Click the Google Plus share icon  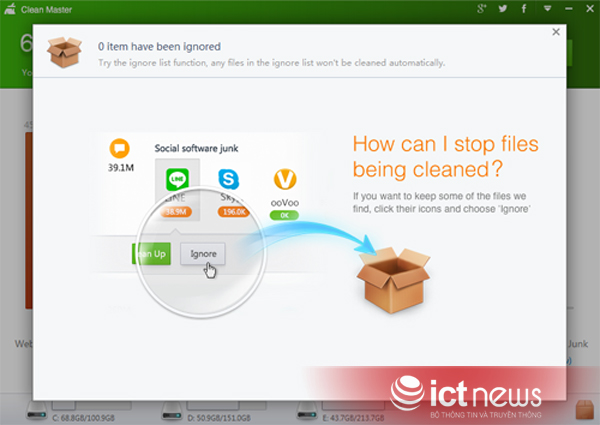coord(481,9)
